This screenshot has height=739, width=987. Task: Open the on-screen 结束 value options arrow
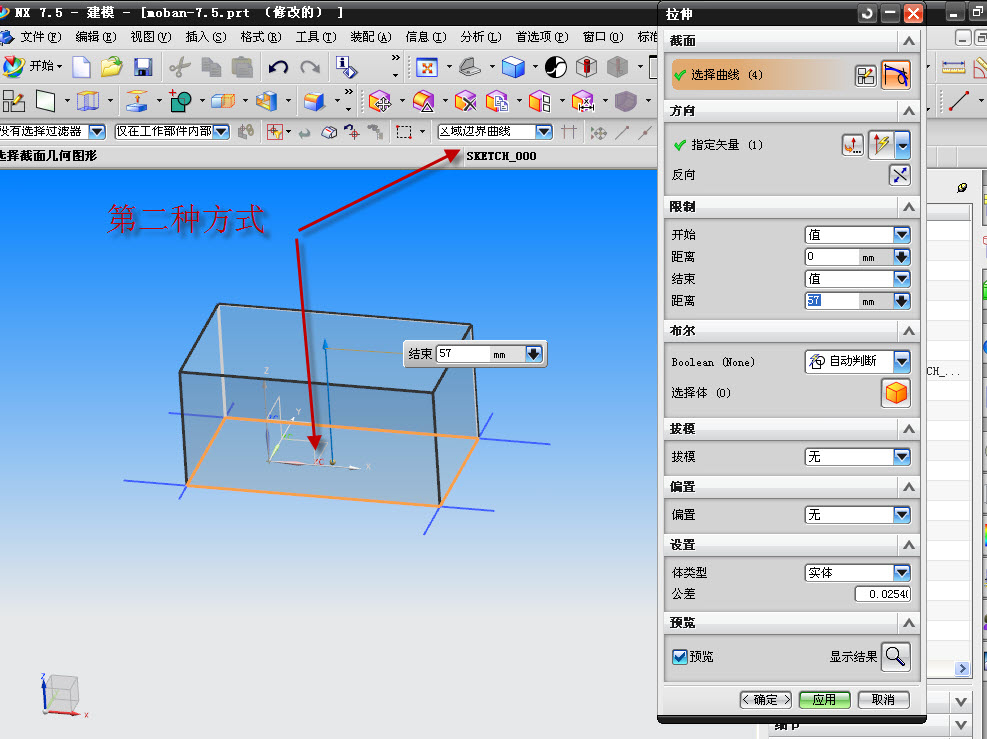point(534,354)
